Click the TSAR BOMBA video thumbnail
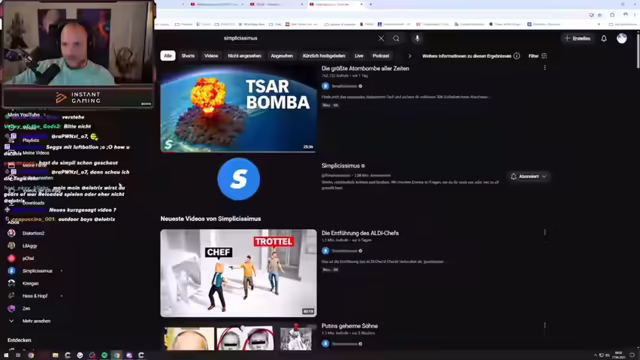This screenshot has width=640, height=360. coord(238,109)
